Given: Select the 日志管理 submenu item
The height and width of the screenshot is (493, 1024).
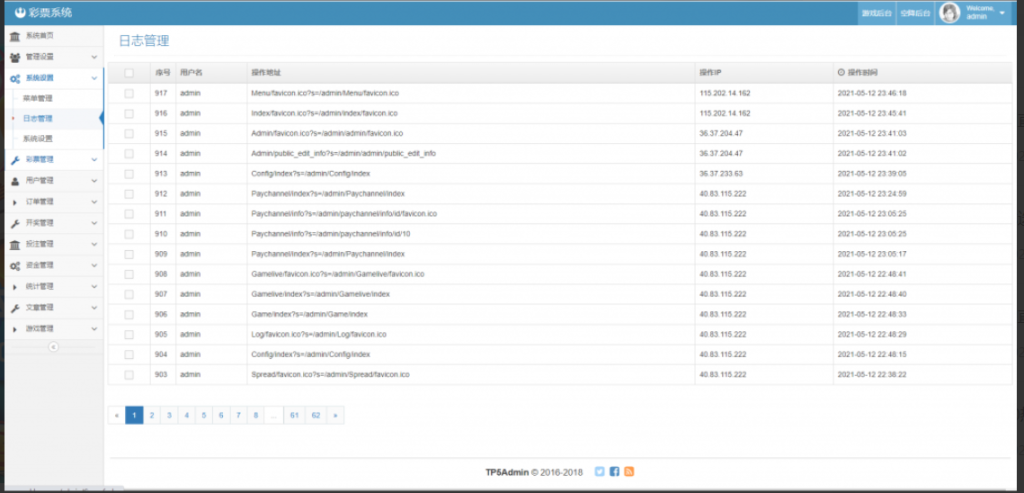Looking at the screenshot, I should 37,119.
